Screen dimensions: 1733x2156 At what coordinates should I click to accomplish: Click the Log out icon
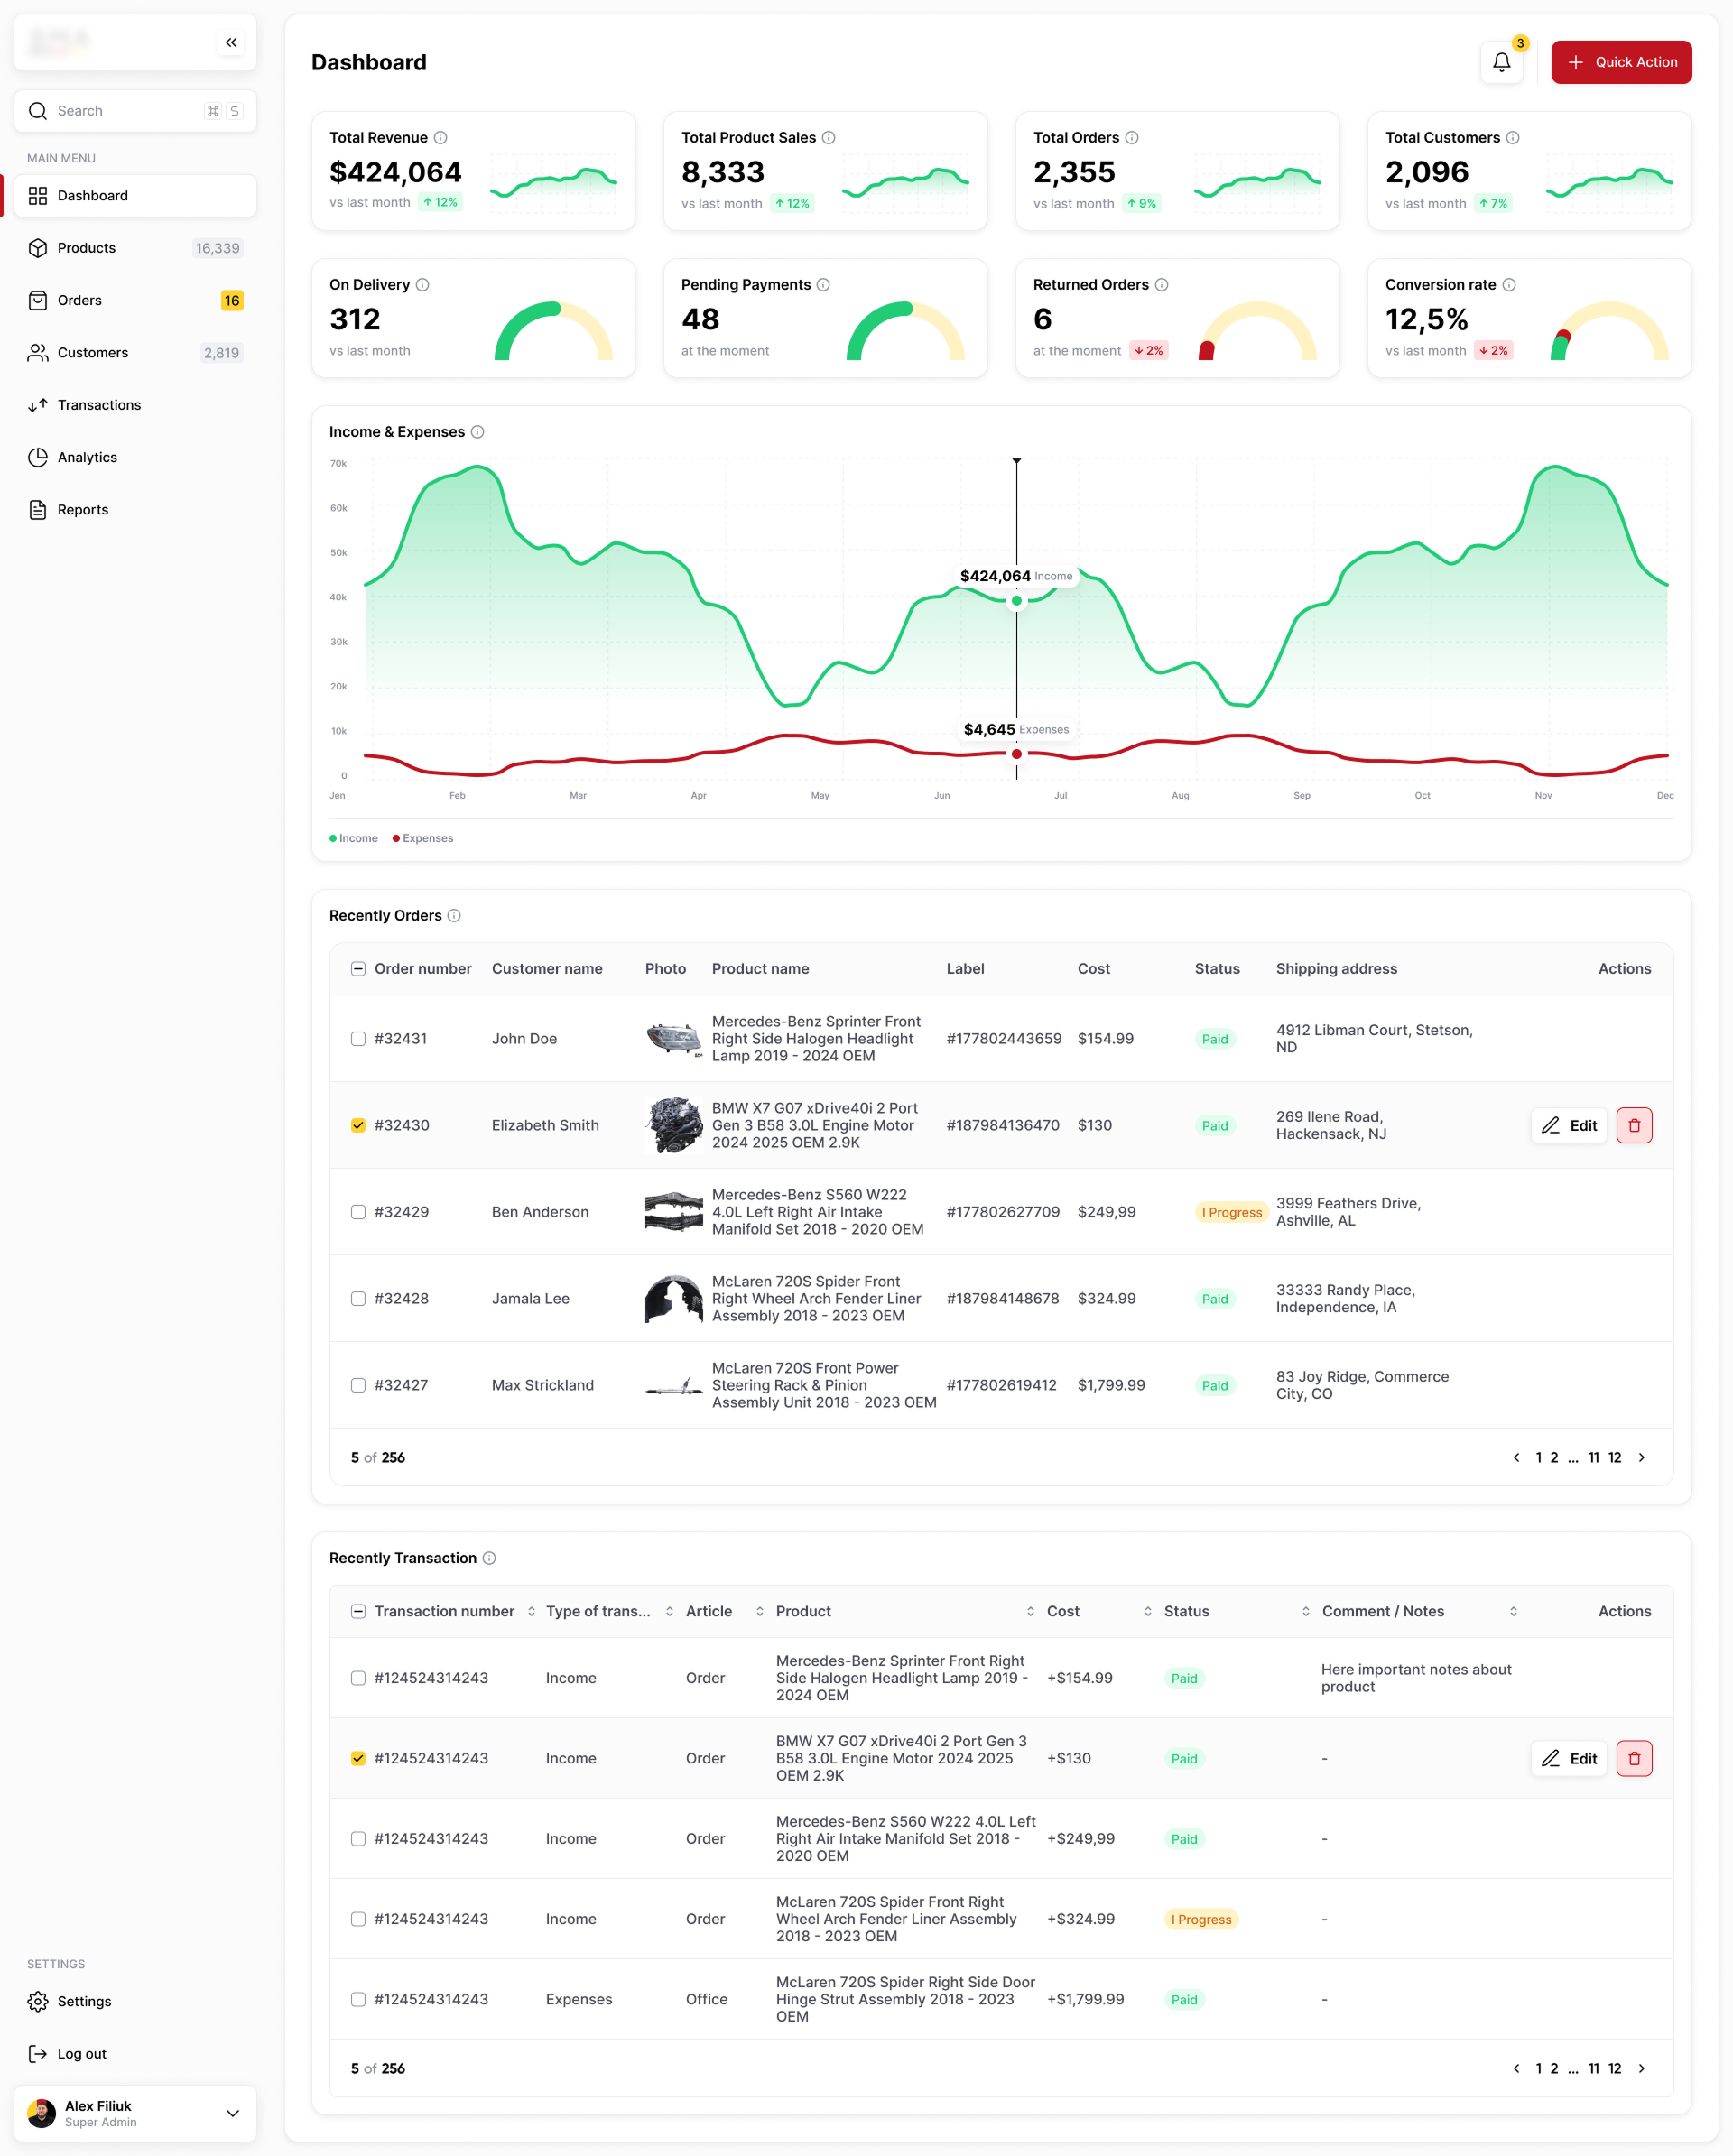(x=38, y=2053)
